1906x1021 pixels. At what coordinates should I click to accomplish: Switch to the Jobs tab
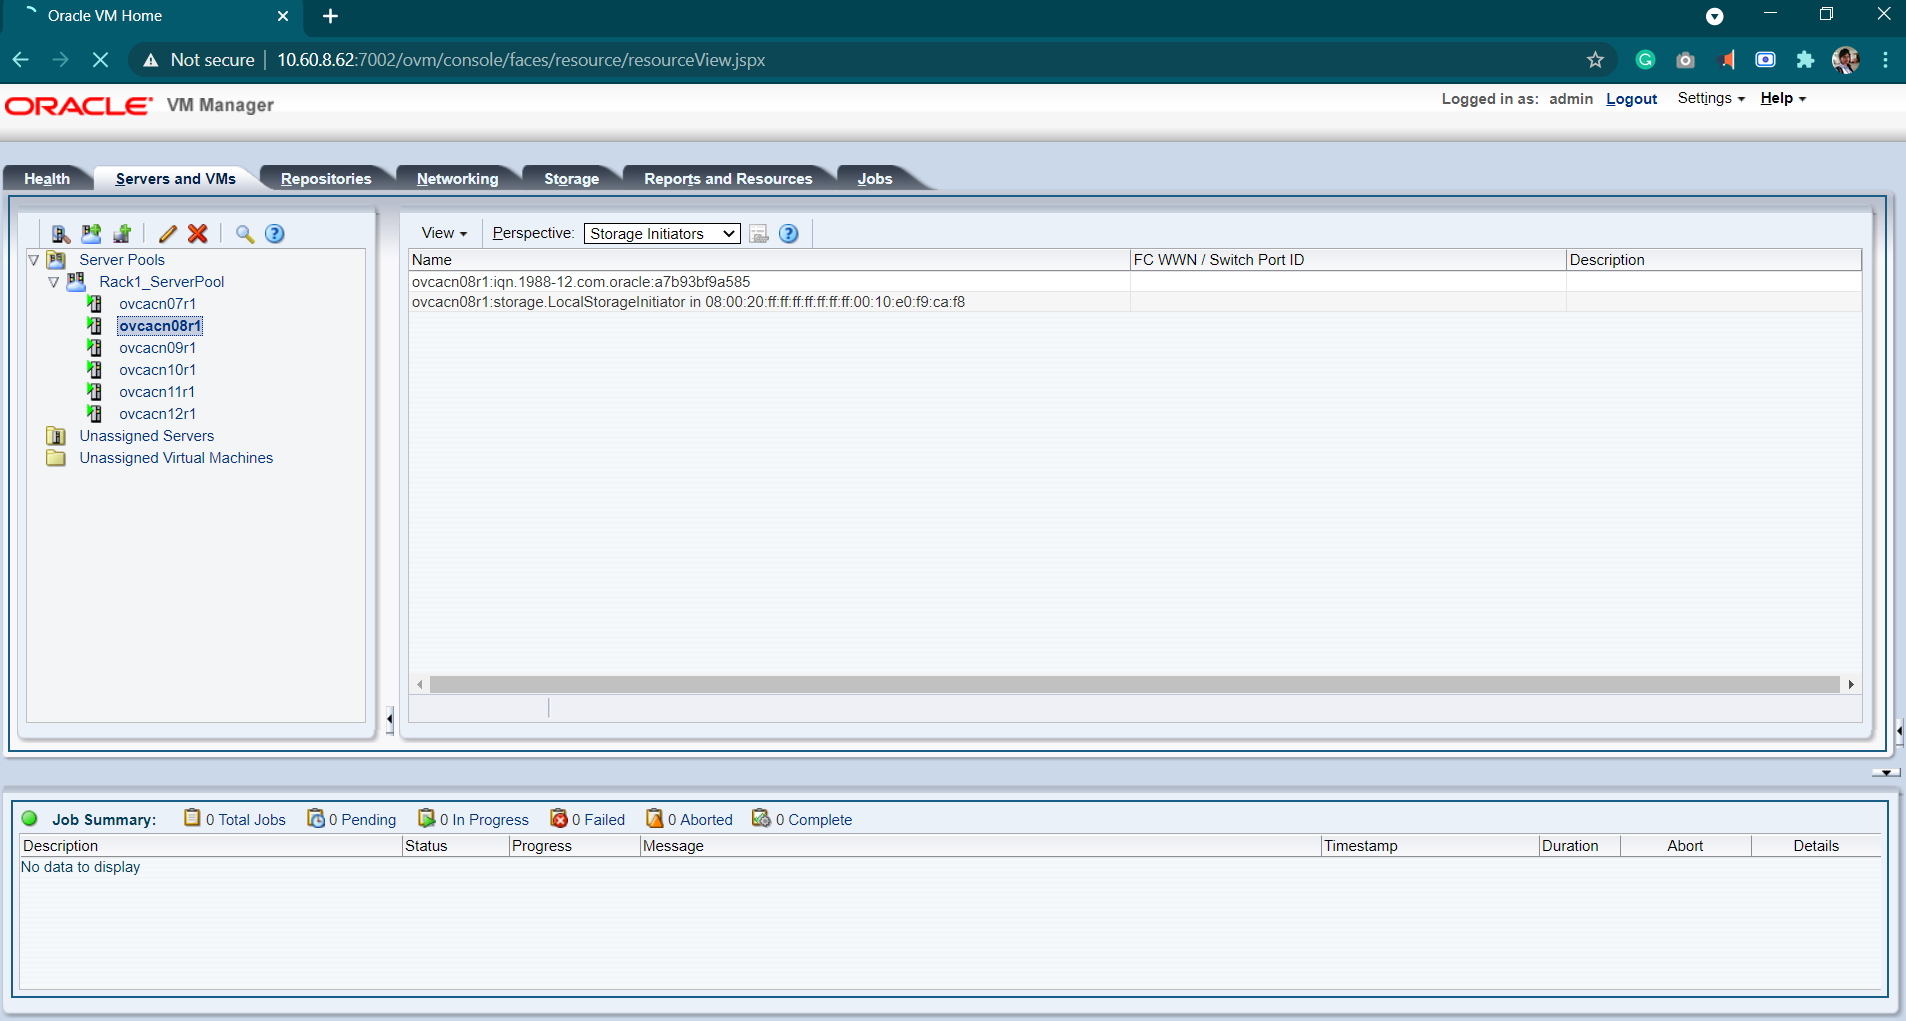(x=875, y=179)
